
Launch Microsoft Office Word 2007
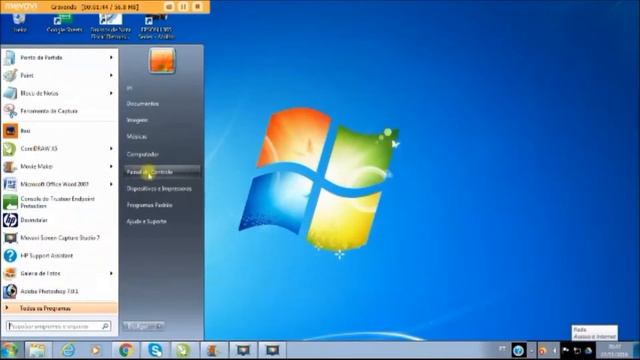[x=59, y=184]
